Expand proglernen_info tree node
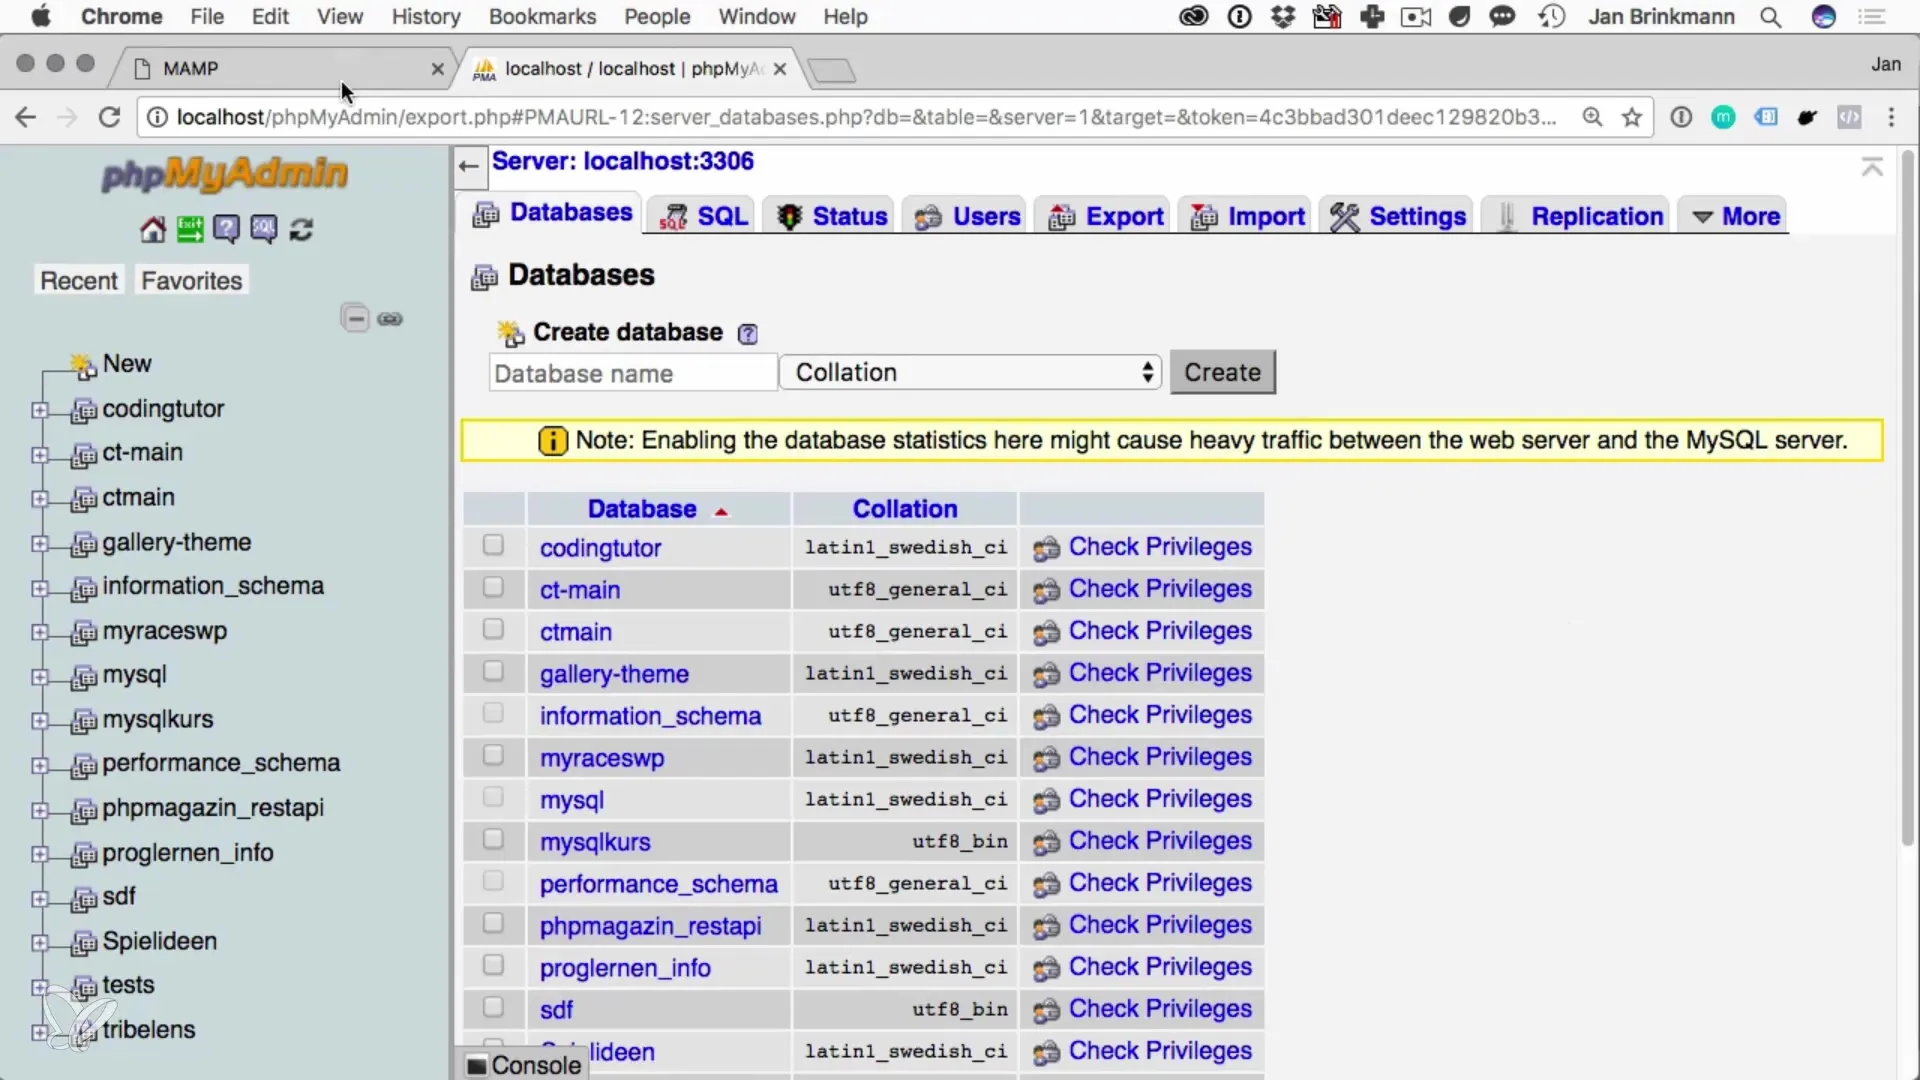 point(39,855)
